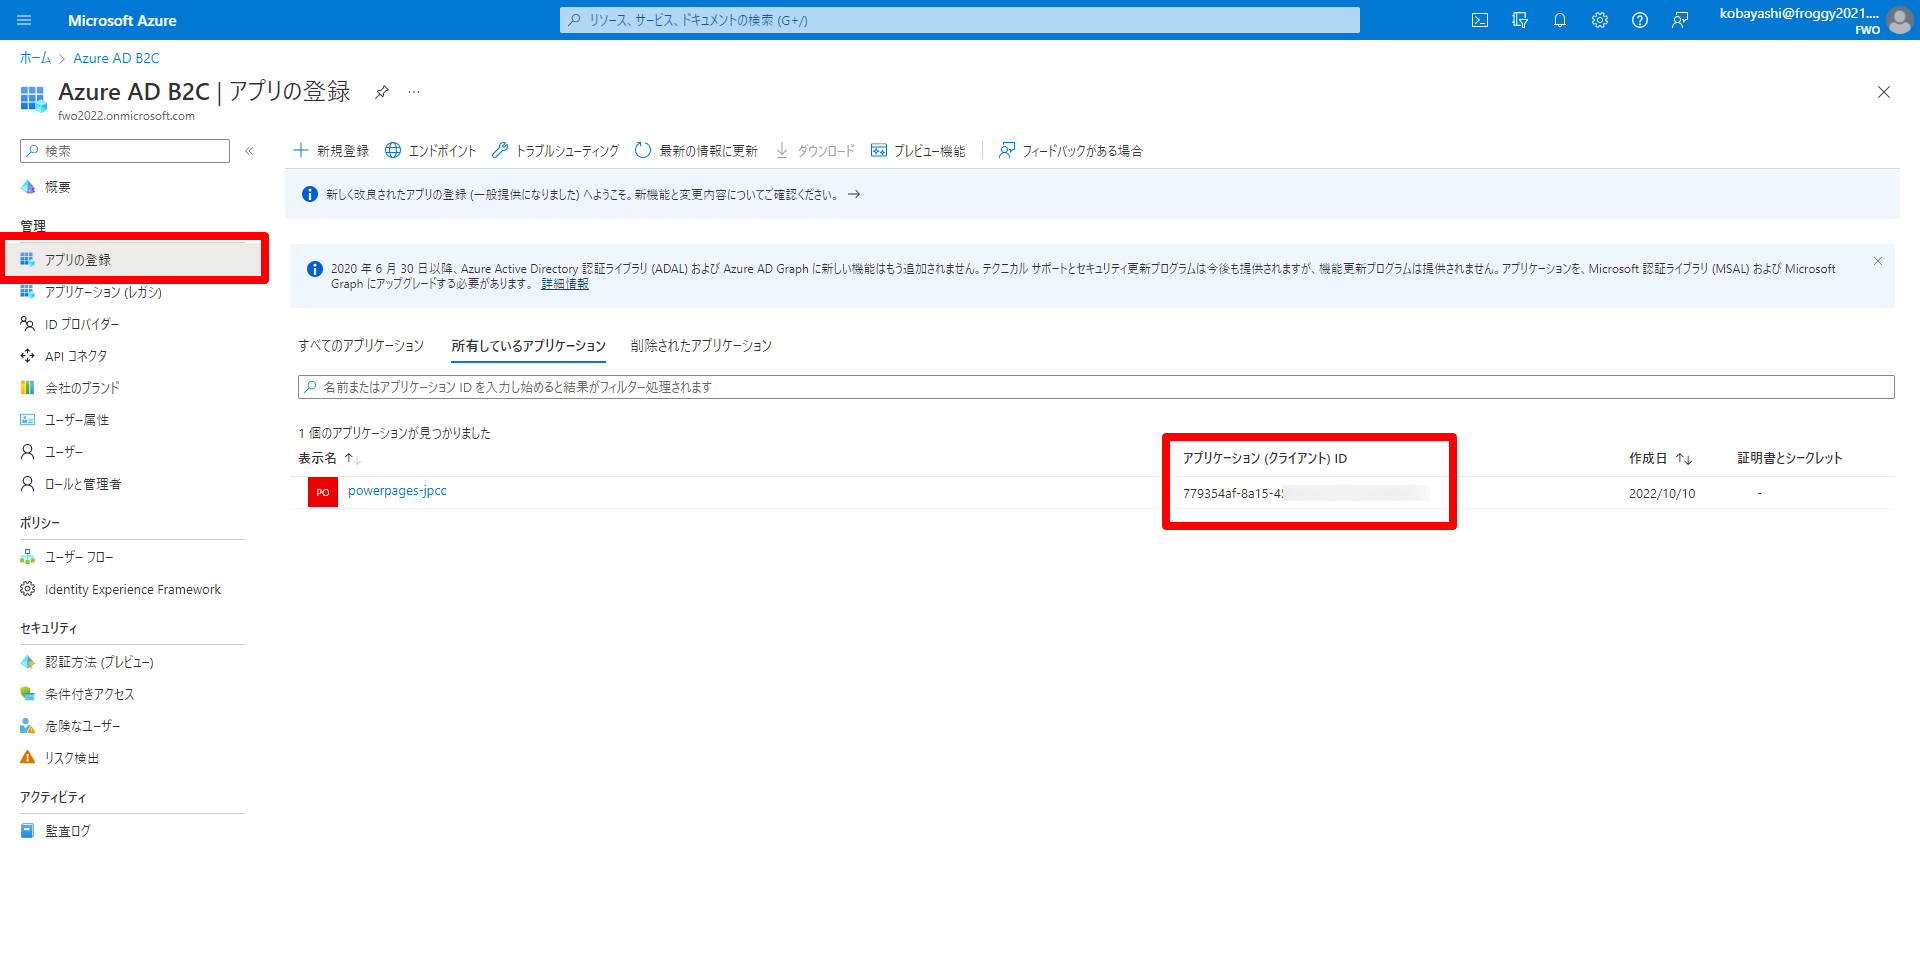Click アプリケーション (クライアント) ID column header

pos(1265,458)
